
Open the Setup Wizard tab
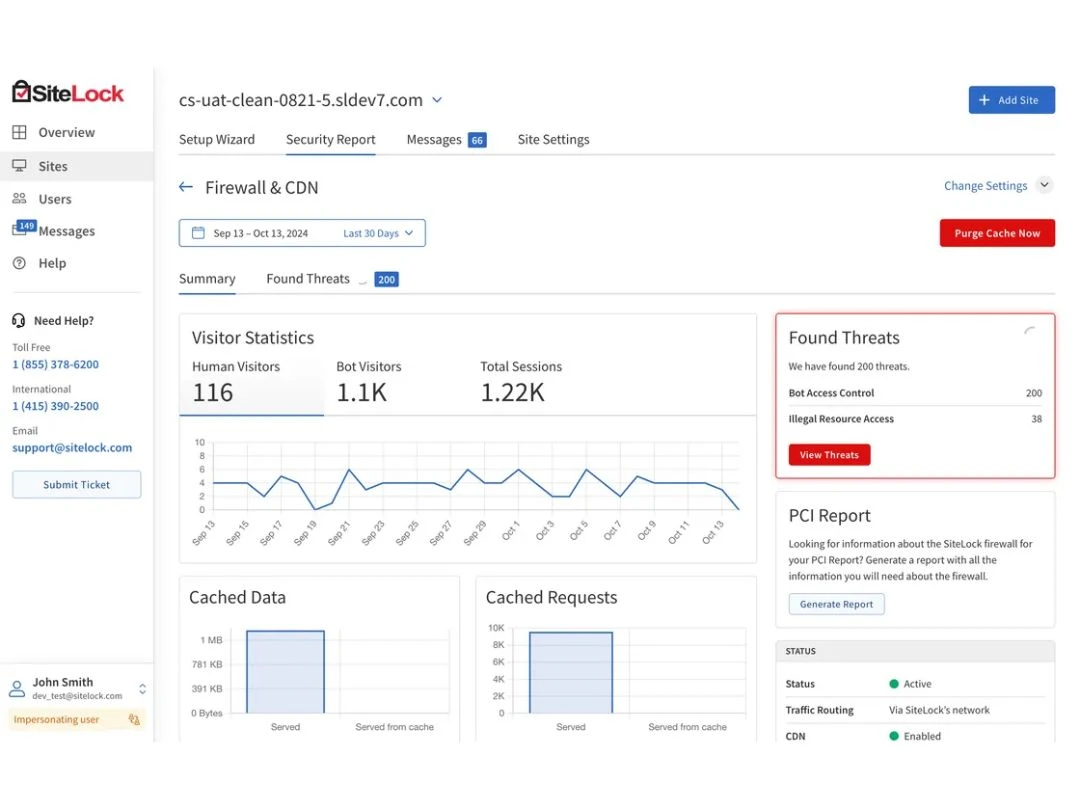pyautogui.click(x=217, y=140)
